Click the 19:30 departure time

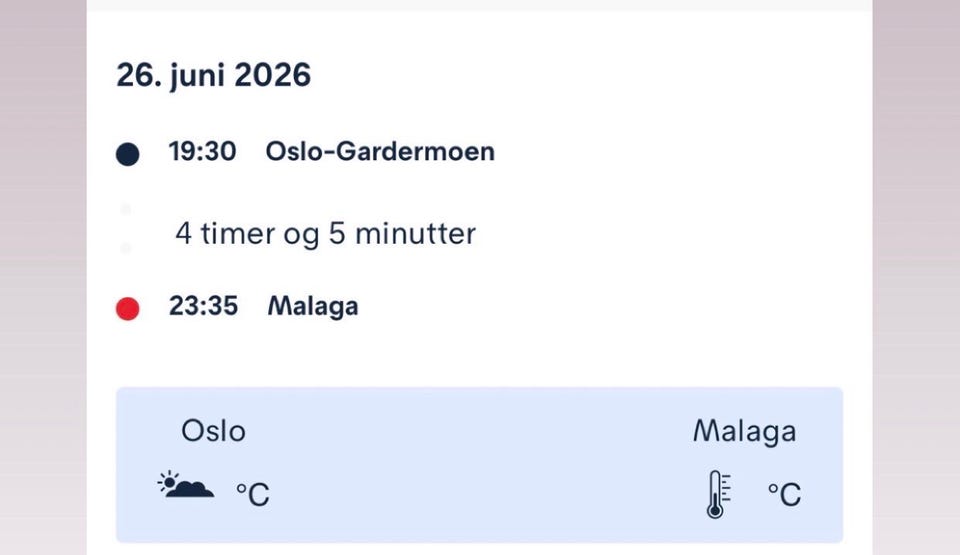pyautogui.click(x=202, y=152)
